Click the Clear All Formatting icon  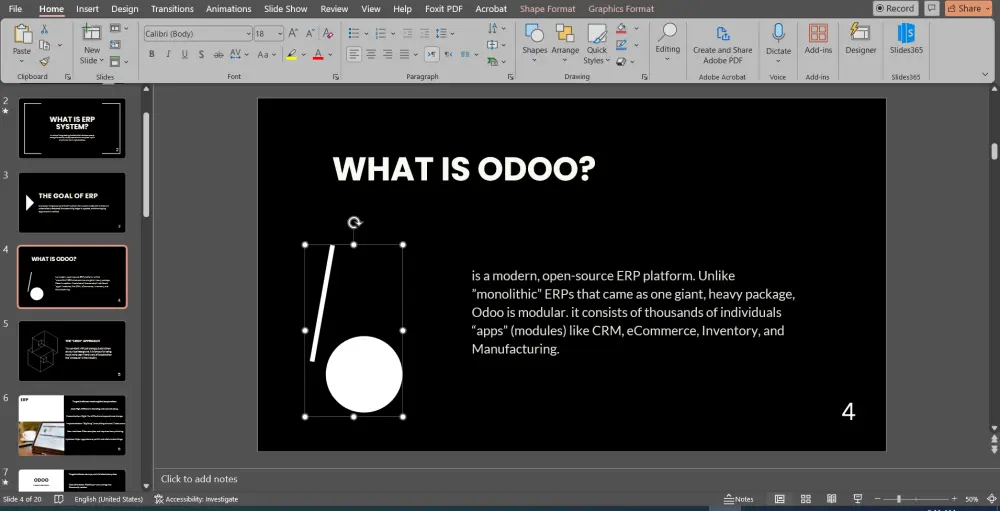pos(328,33)
